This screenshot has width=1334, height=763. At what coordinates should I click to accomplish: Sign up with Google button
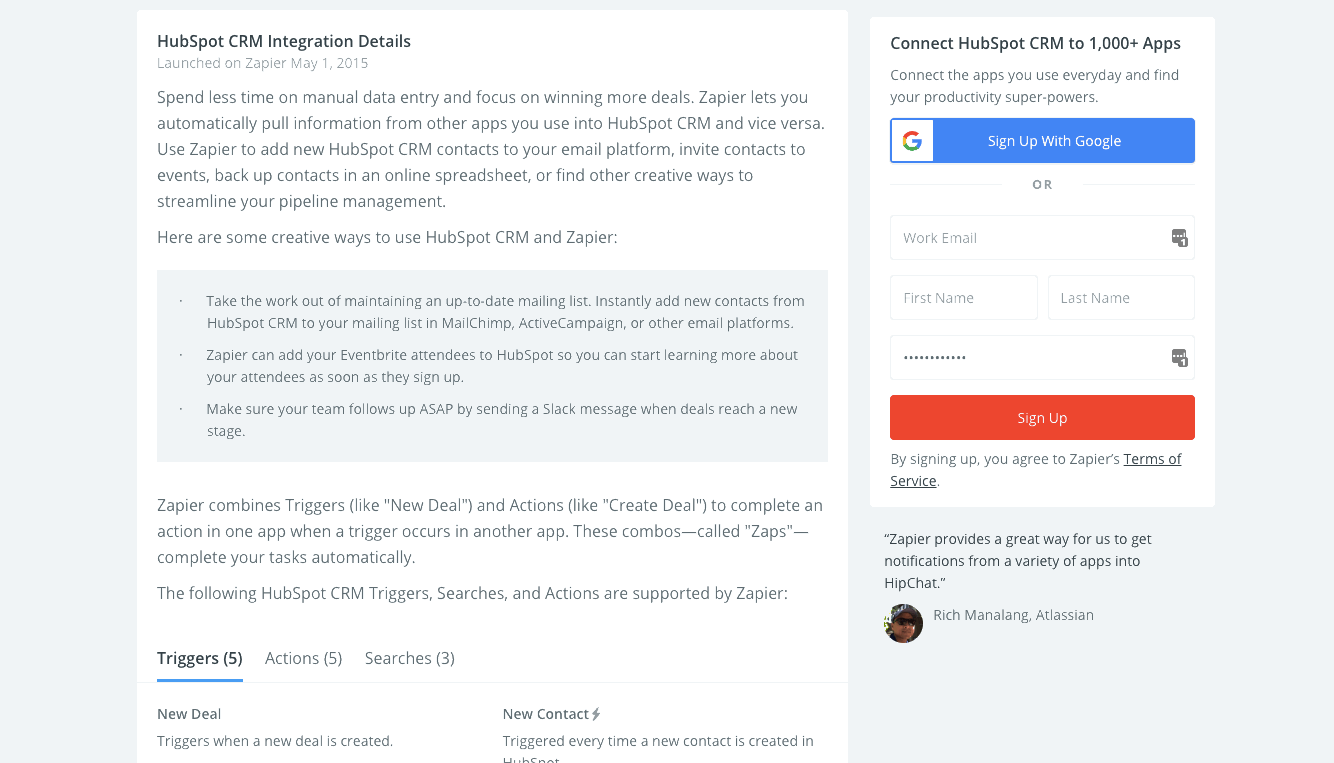click(x=1042, y=141)
